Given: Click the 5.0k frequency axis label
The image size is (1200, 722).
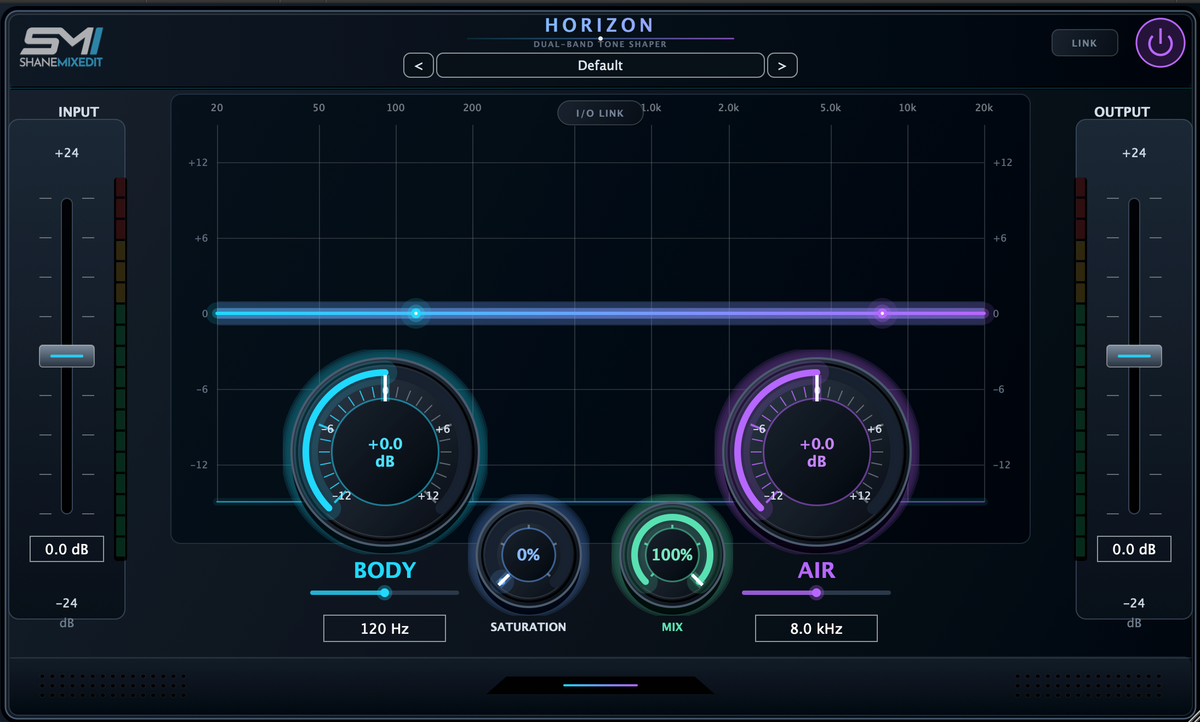Looking at the screenshot, I should (830, 108).
